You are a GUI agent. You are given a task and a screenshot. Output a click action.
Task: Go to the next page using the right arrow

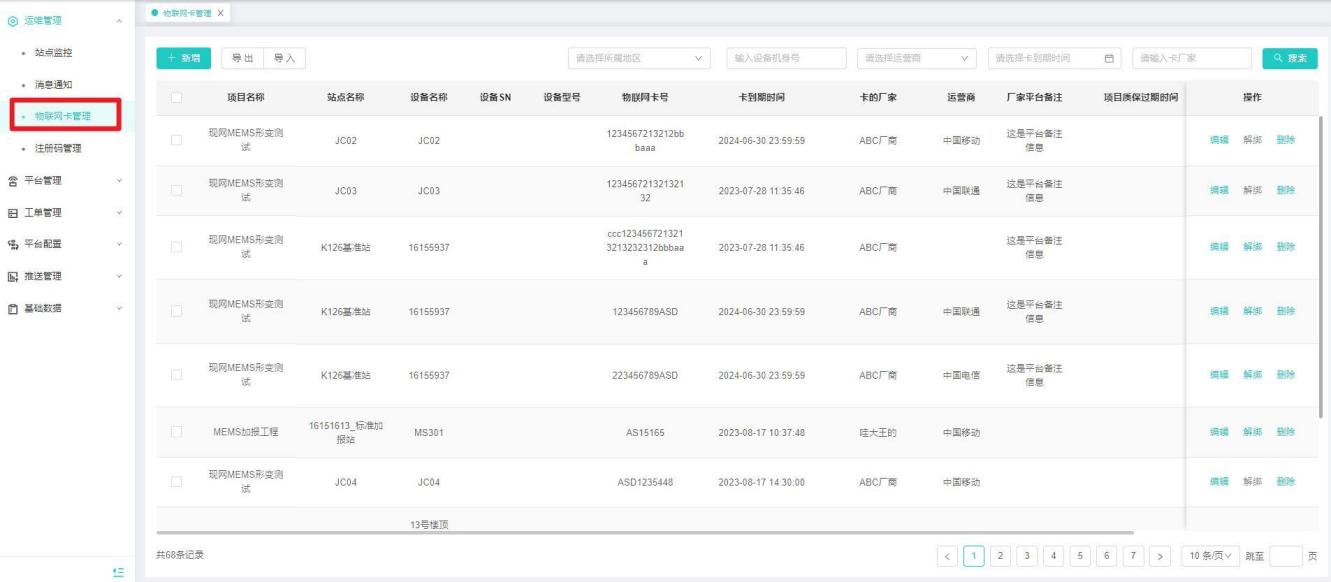click(x=1159, y=555)
